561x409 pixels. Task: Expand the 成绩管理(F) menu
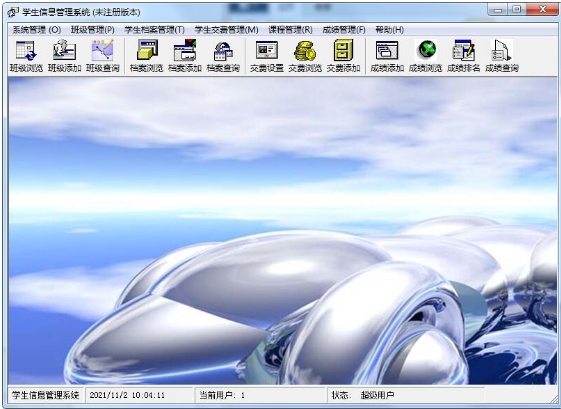tap(344, 30)
